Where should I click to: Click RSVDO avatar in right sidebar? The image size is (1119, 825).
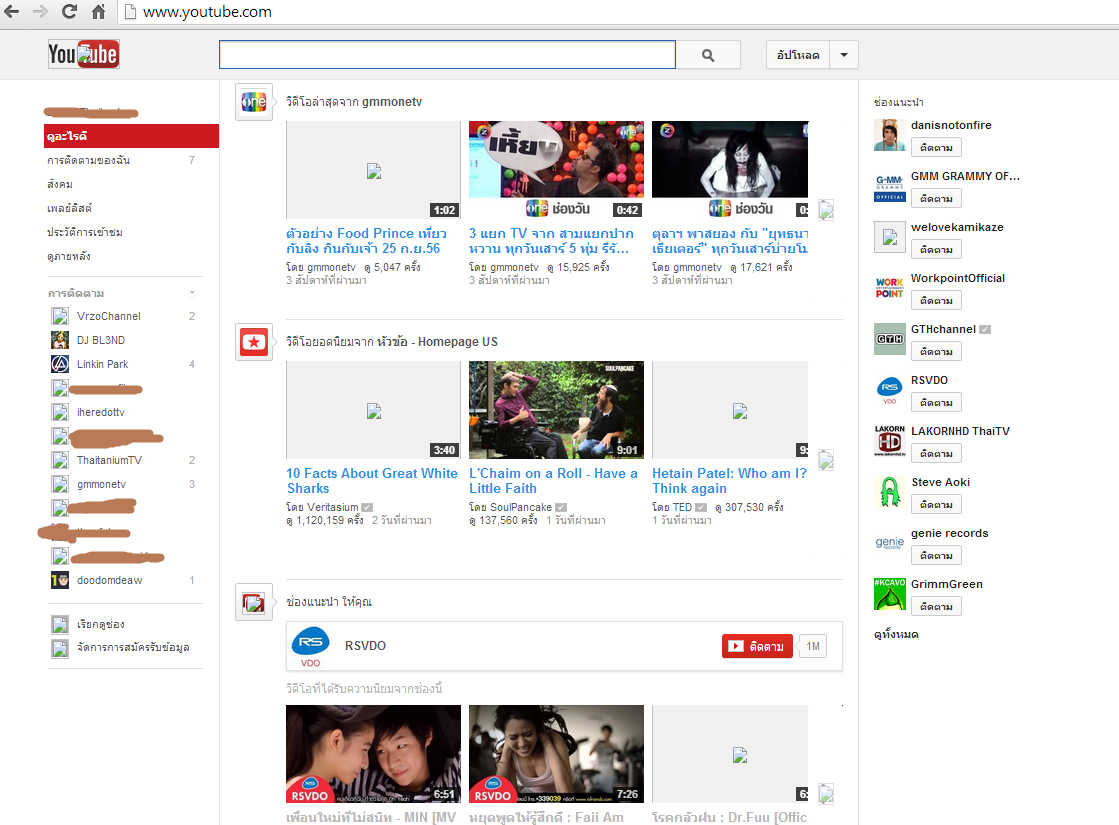pyautogui.click(x=890, y=390)
